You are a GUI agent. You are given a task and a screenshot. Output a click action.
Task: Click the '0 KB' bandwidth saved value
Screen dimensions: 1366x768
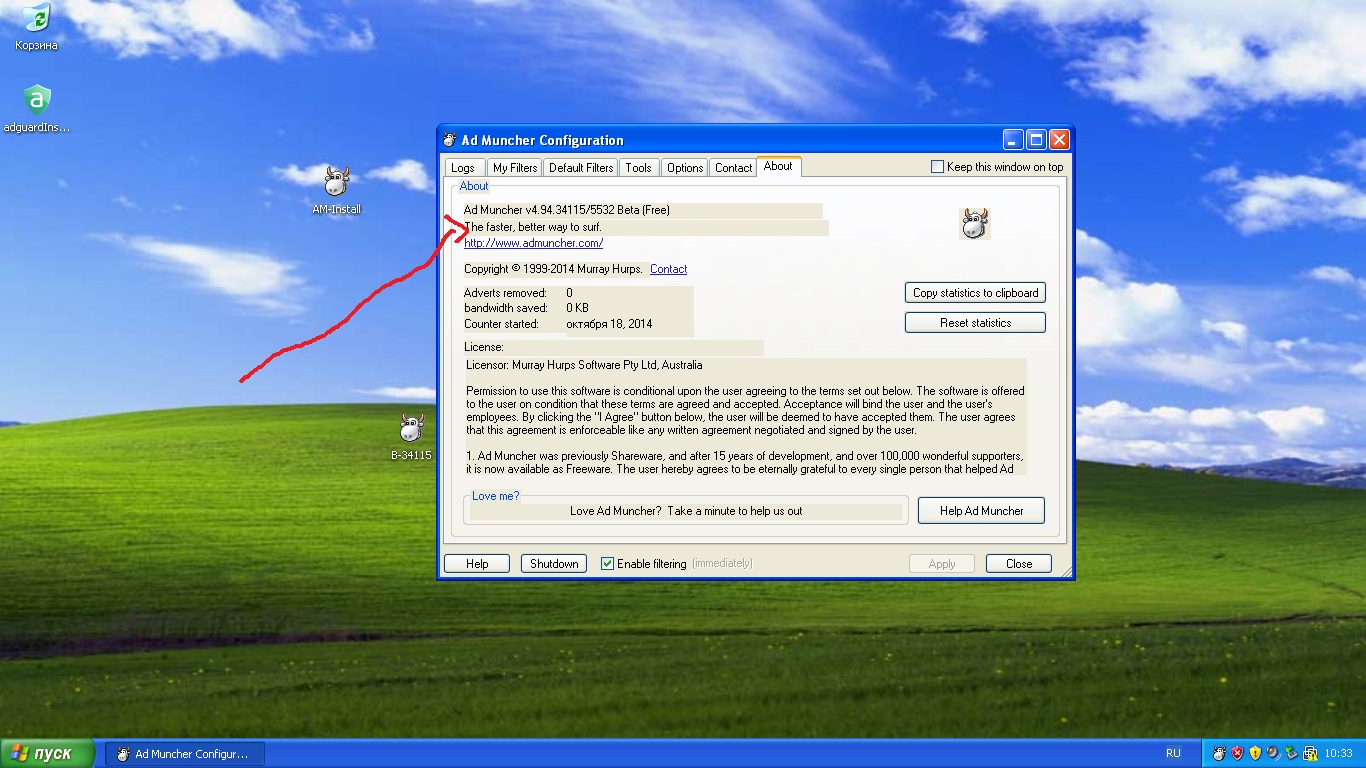[x=577, y=308]
